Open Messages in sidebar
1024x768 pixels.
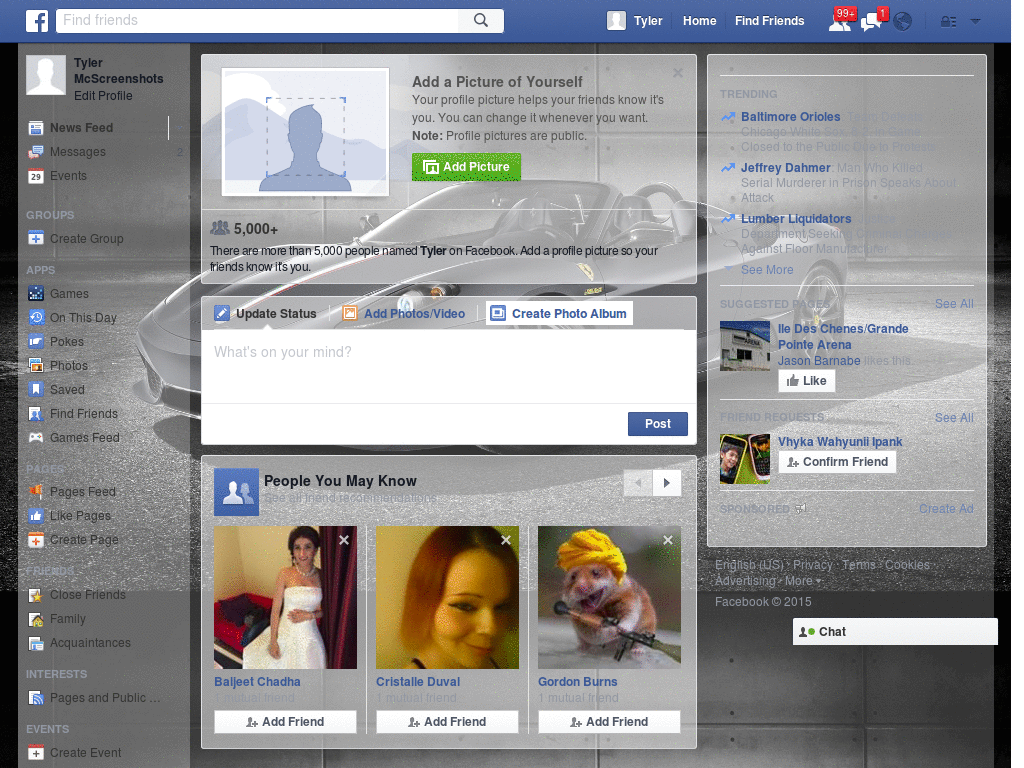78,152
